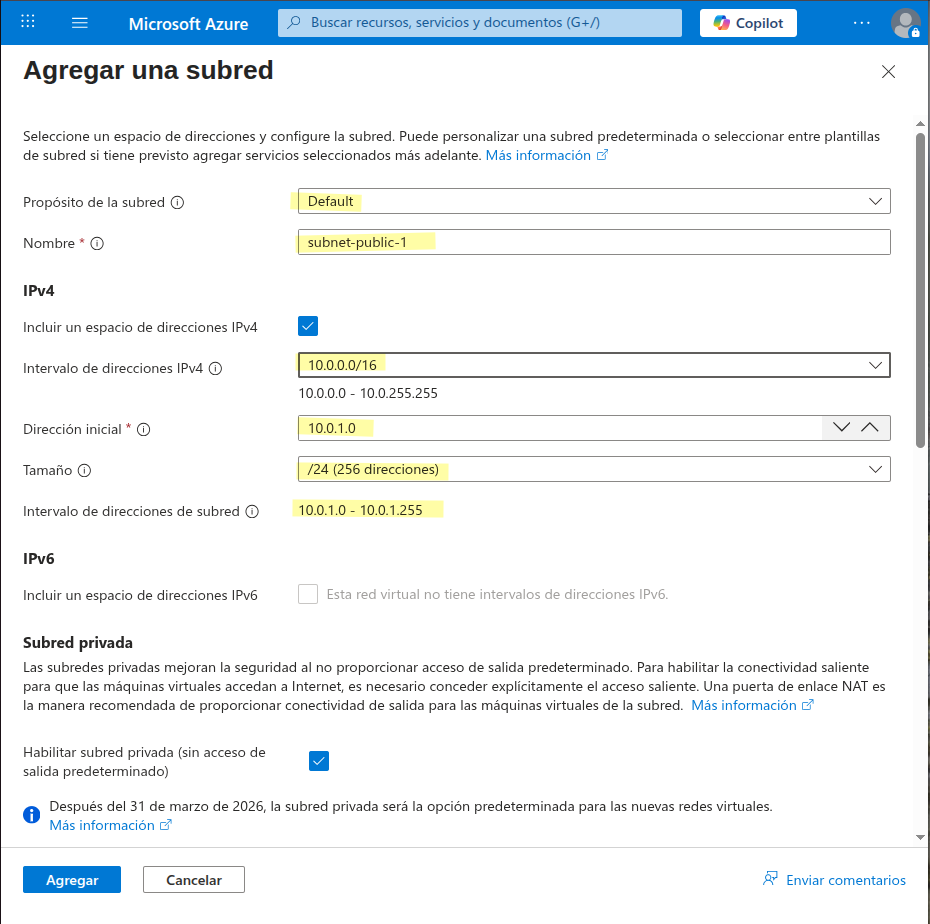This screenshot has height=924, width=930.
Task: Disable the Habilitar subred privada checkbox
Action: 319,761
